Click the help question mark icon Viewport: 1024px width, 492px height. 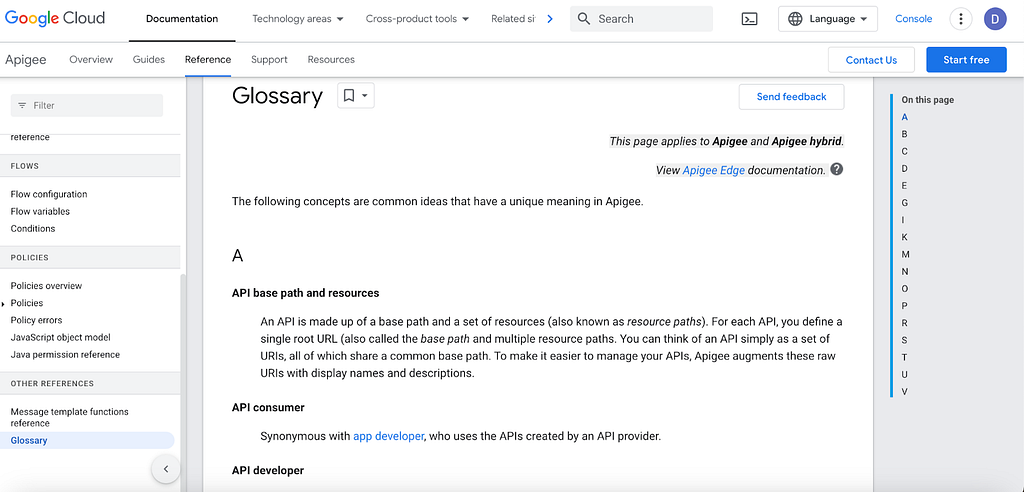click(837, 169)
